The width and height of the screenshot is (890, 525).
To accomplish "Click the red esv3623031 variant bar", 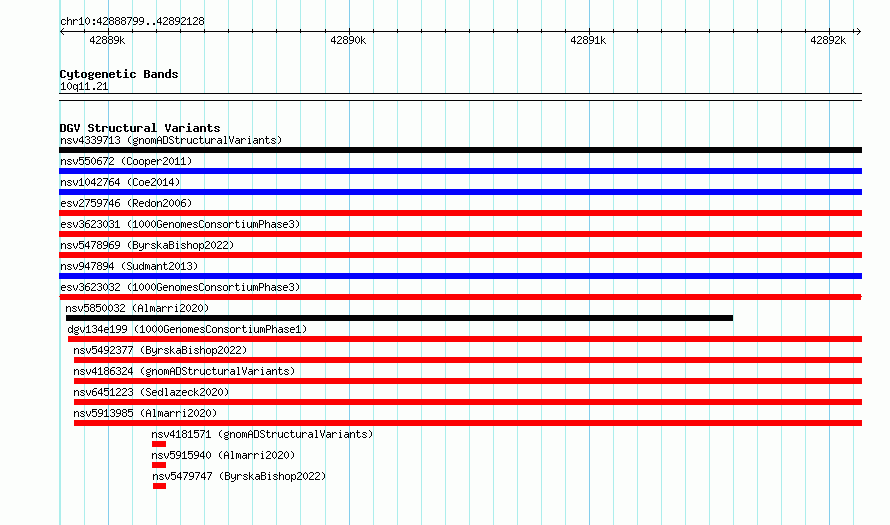I will 460,234.
